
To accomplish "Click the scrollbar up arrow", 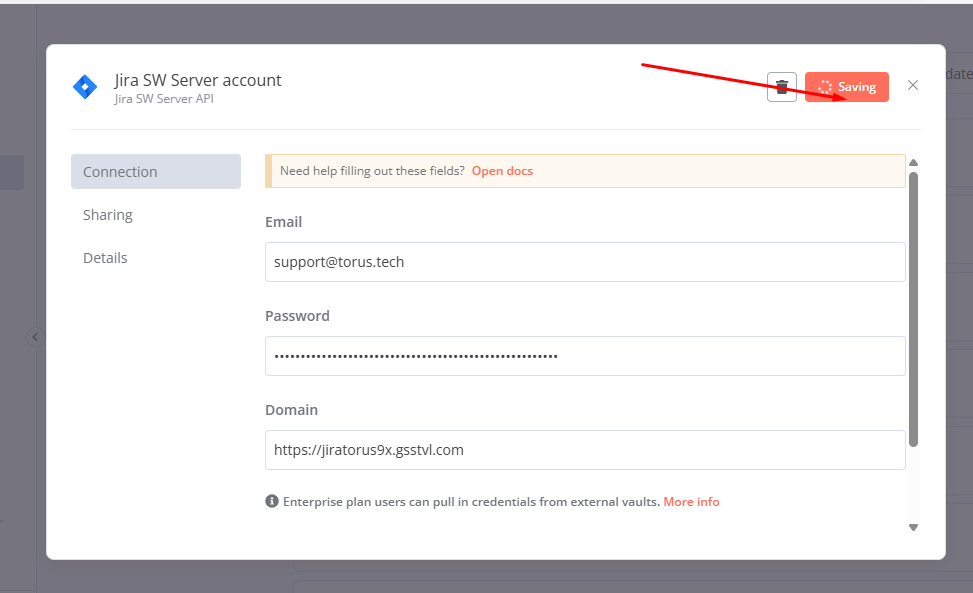I will (x=913, y=163).
